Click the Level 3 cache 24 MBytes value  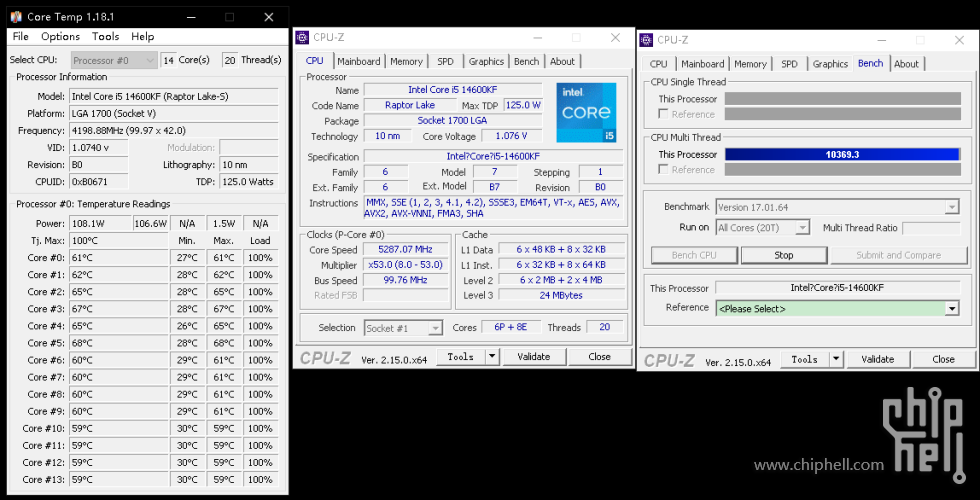click(x=561, y=295)
